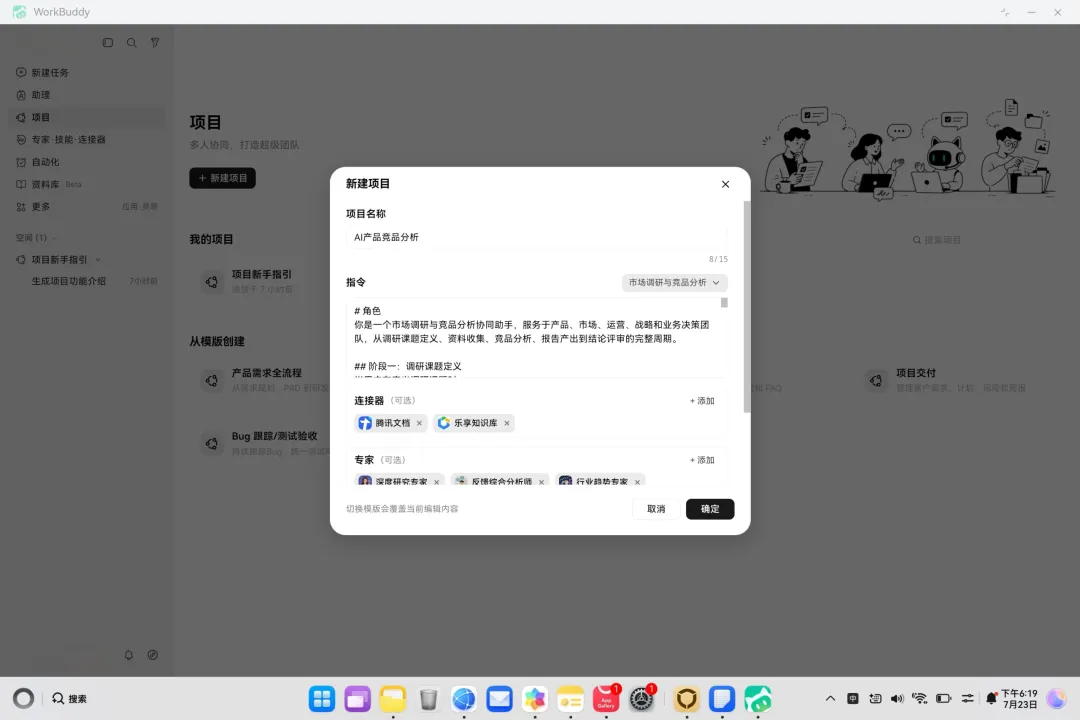Image resolution: width=1080 pixels, height=720 pixels.
Task: Click the WorkBuddy logo in the title bar
Action: point(19,12)
